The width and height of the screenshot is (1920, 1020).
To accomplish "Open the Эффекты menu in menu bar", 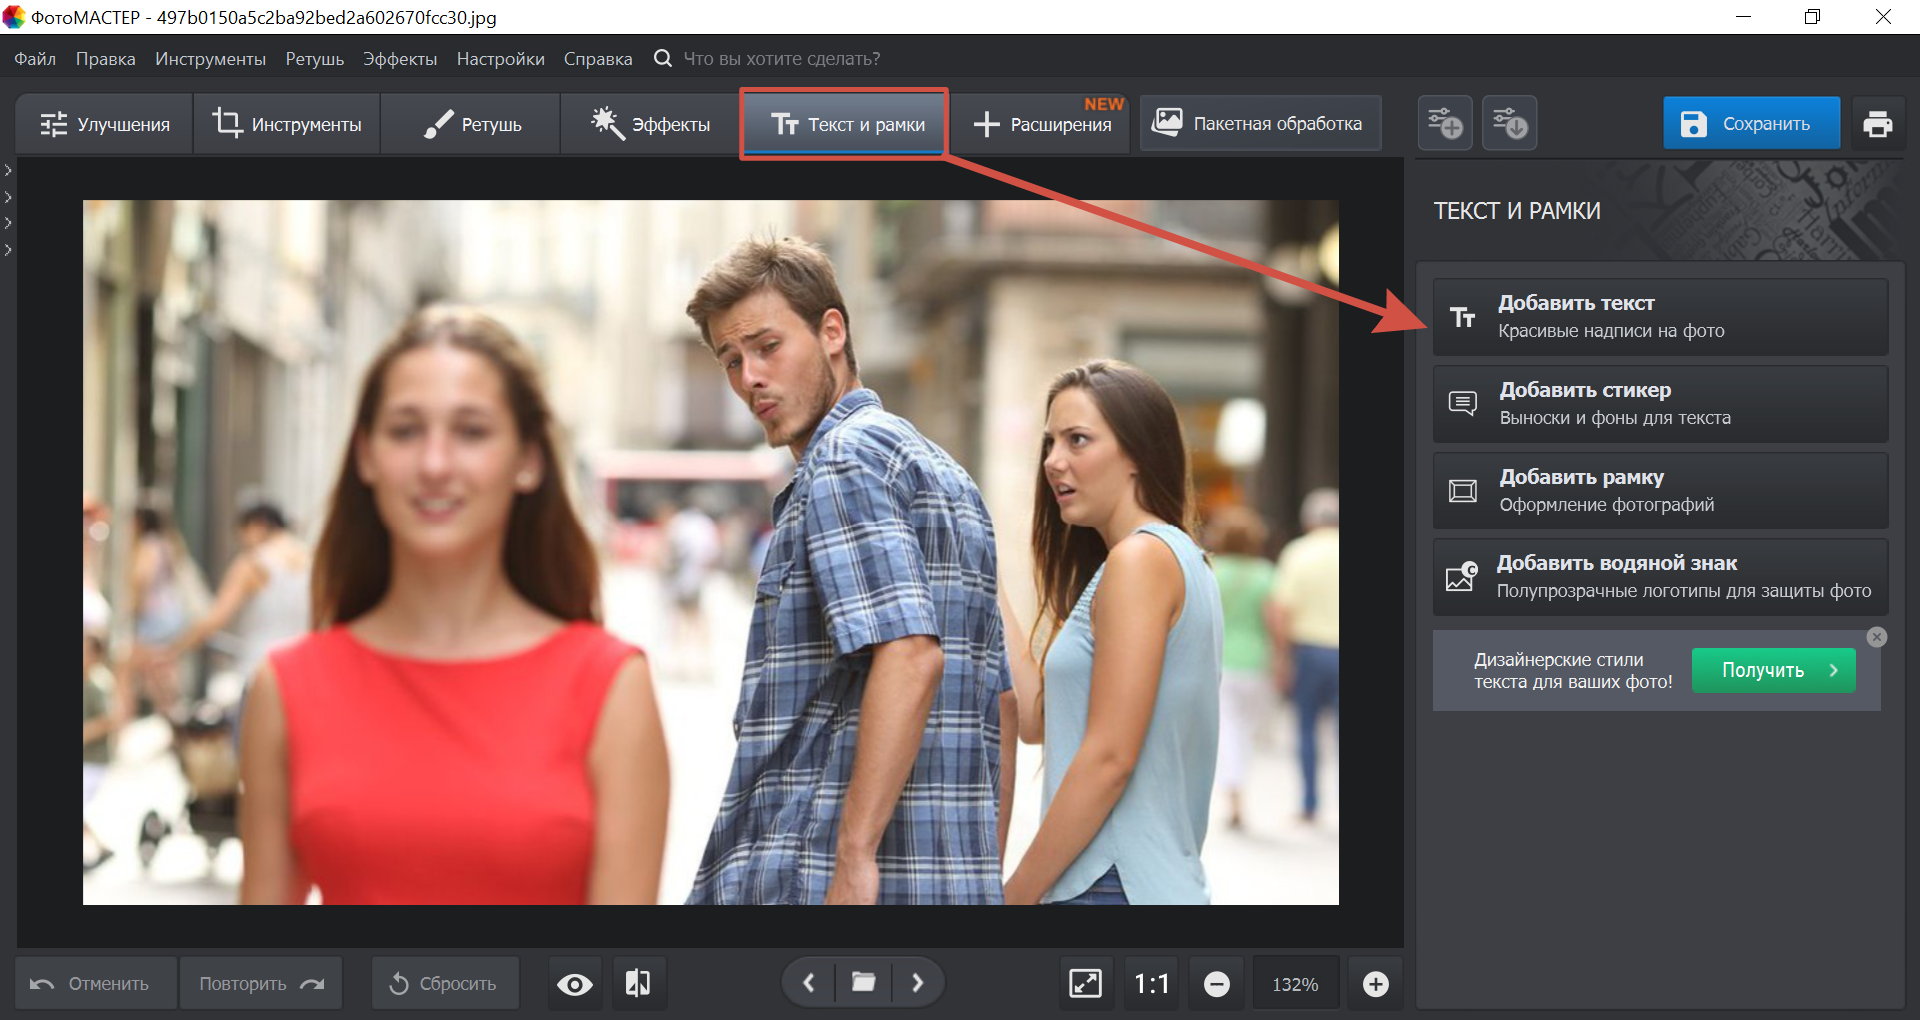I will (400, 59).
